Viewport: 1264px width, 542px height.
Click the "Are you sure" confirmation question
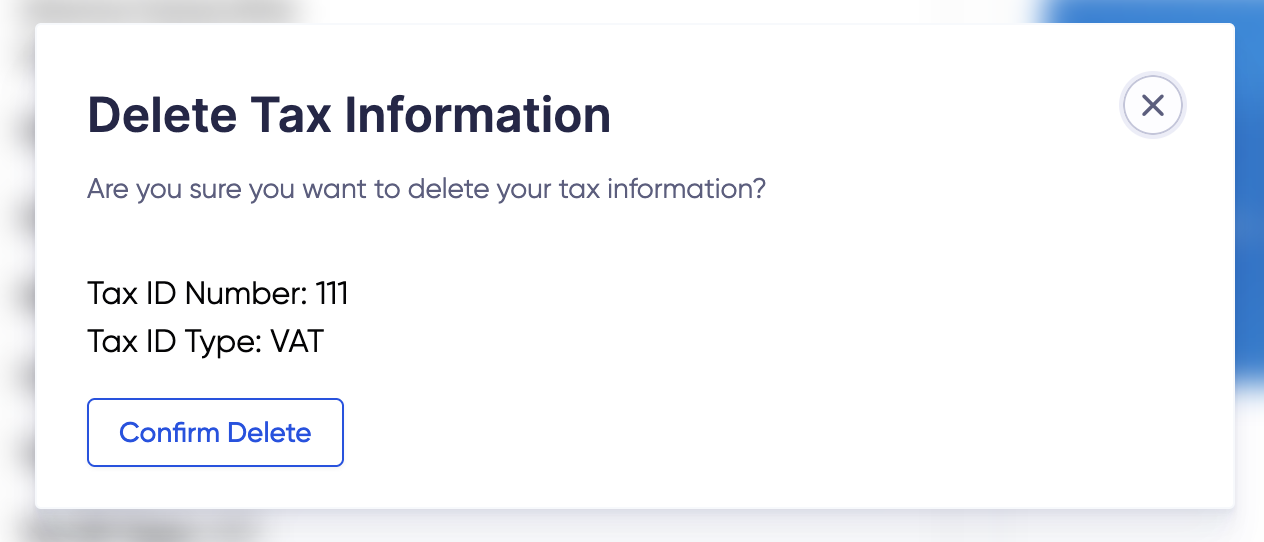tap(426, 189)
